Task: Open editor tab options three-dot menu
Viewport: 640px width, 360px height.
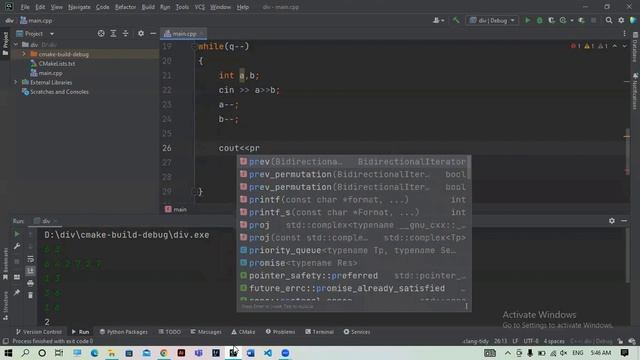Action: tap(624, 33)
